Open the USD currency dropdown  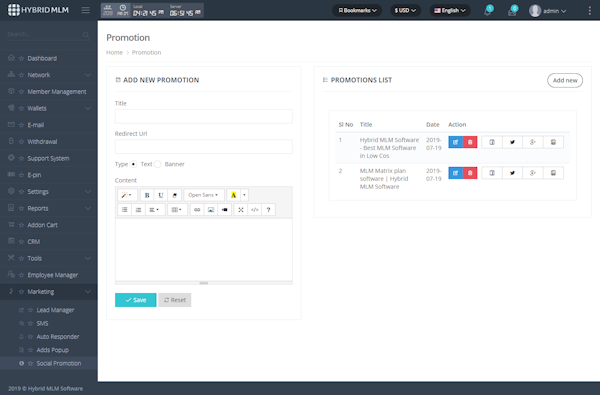405,10
